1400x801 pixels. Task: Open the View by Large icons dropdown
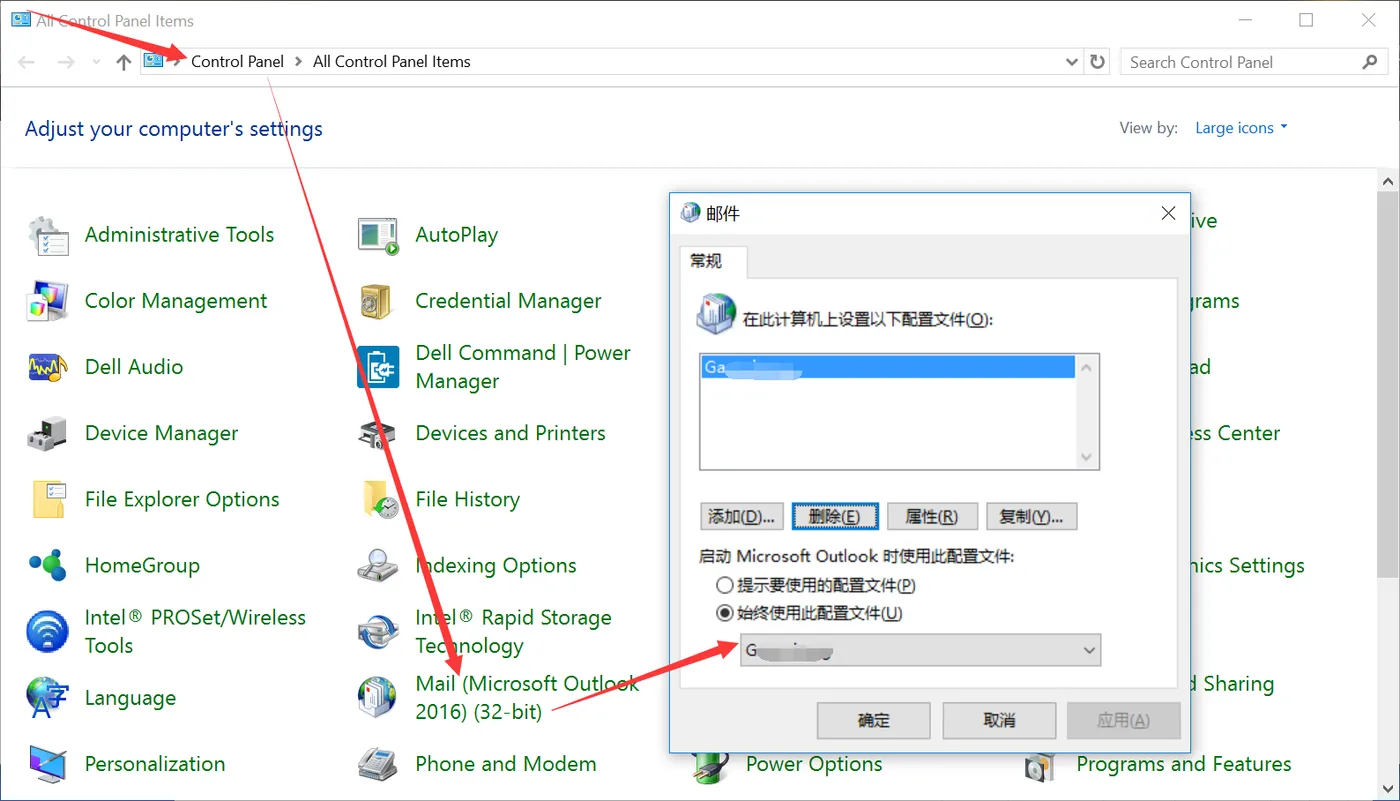click(1241, 128)
